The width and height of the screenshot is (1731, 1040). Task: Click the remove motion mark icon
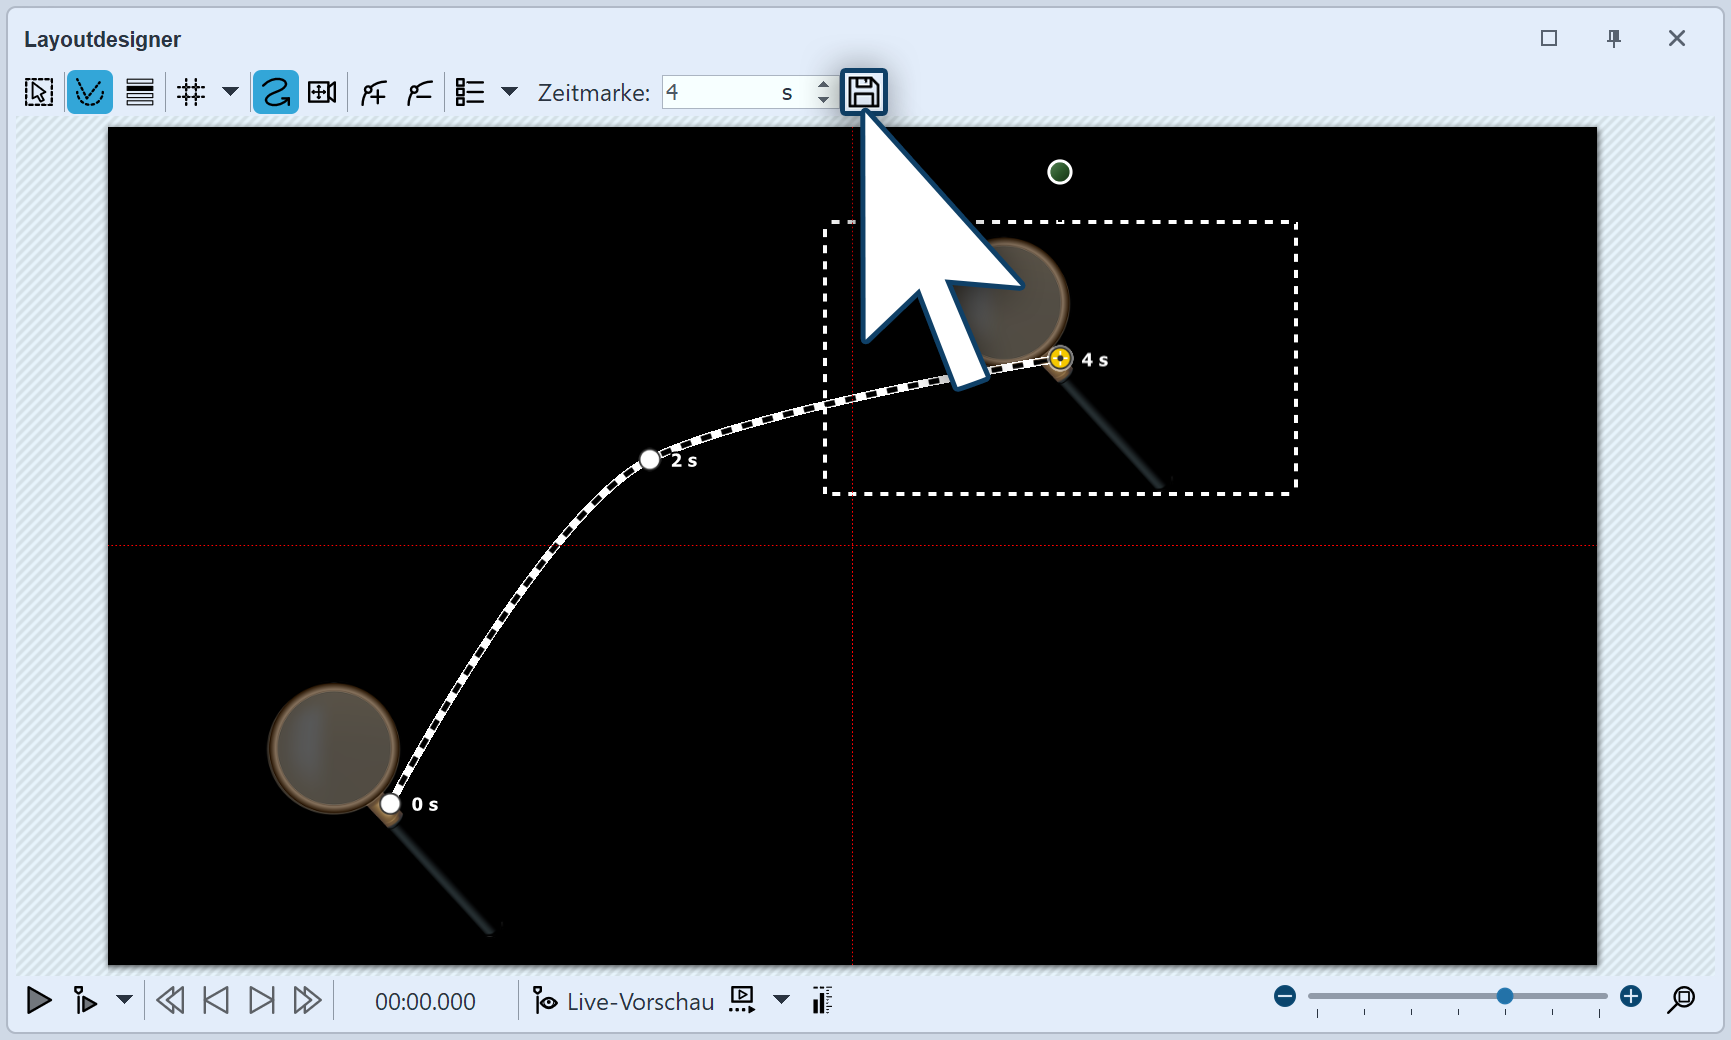pos(419,93)
